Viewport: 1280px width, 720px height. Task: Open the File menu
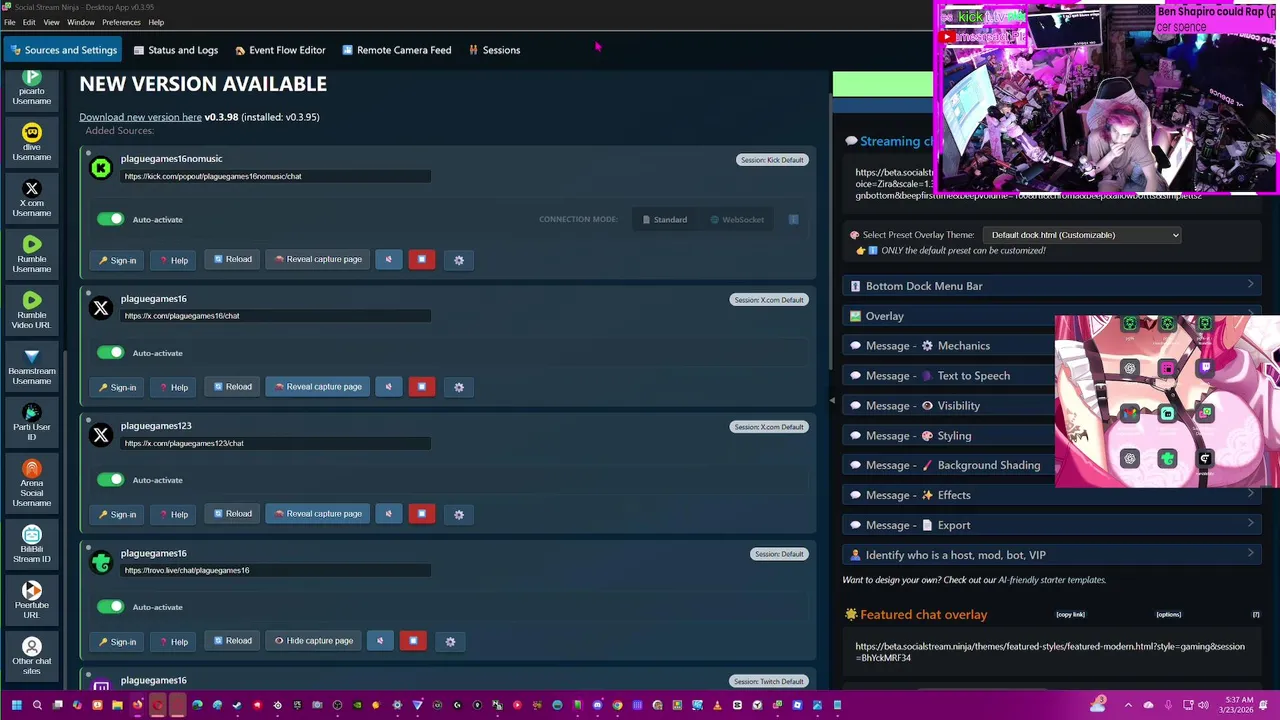coord(9,22)
